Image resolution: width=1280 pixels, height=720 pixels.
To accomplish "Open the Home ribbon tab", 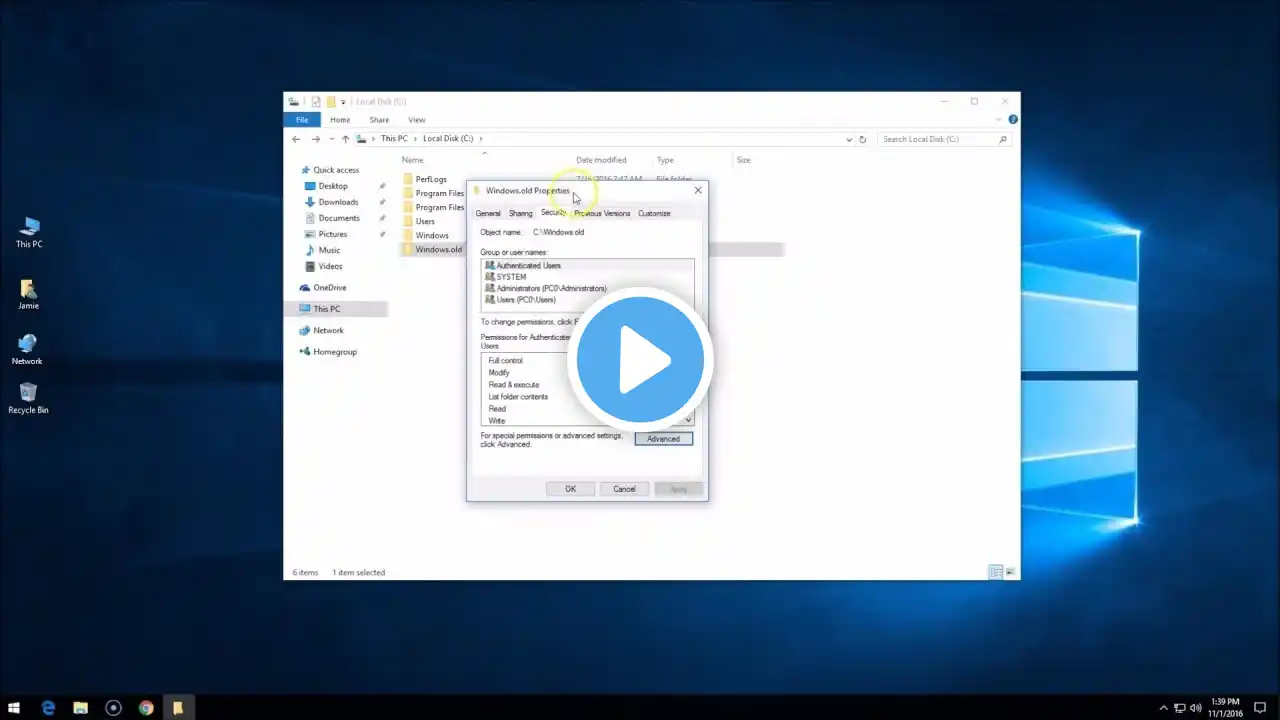I will pyautogui.click(x=340, y=120).
